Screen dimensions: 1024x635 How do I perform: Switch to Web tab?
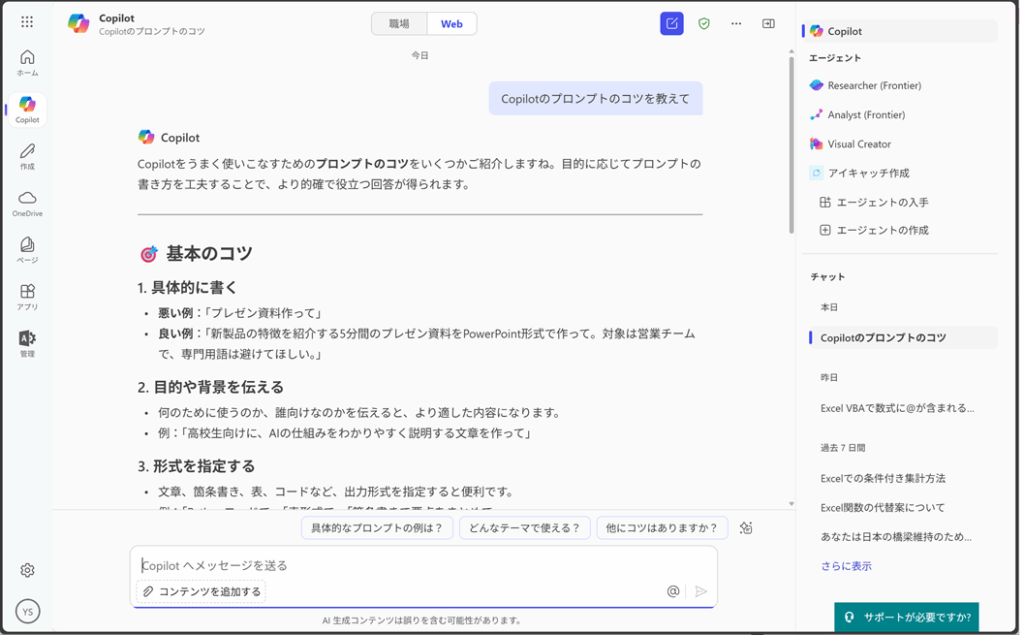click(x=451, y=24)
